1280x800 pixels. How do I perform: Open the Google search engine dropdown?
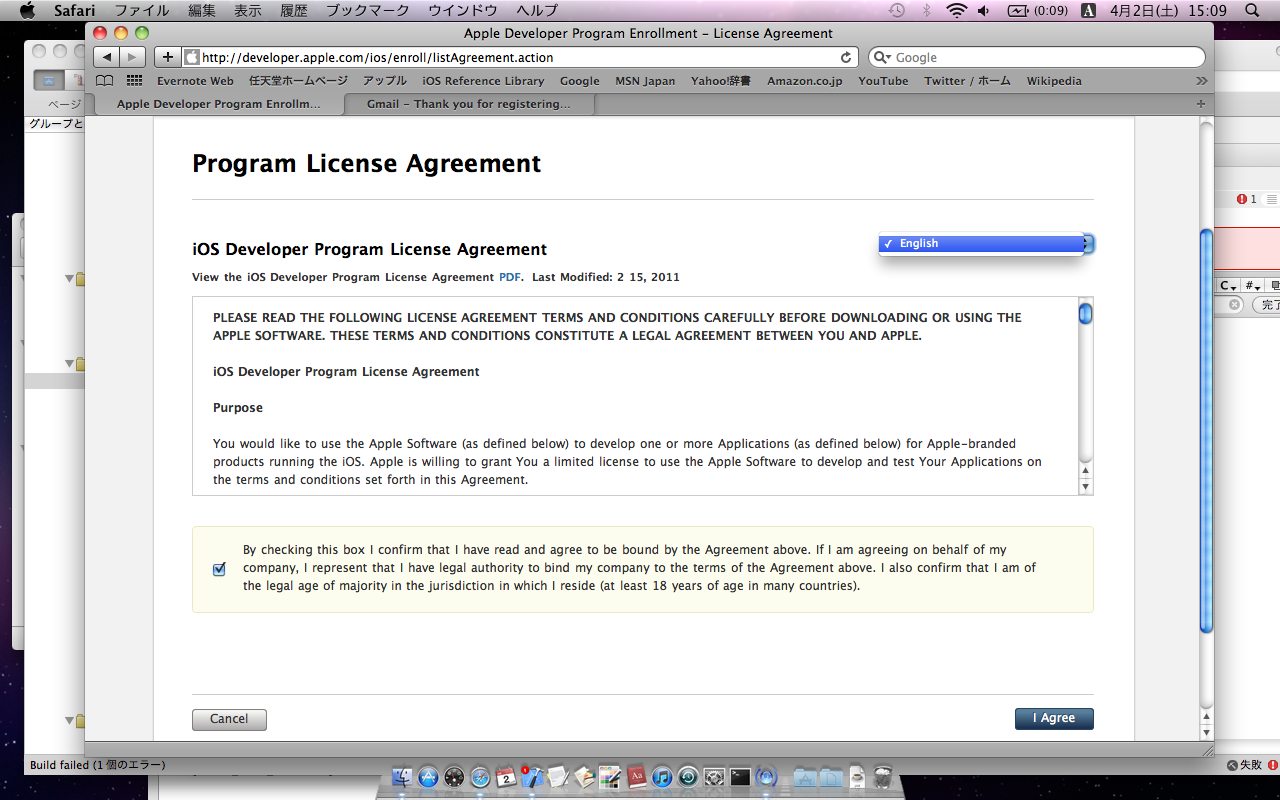[882, 57]
